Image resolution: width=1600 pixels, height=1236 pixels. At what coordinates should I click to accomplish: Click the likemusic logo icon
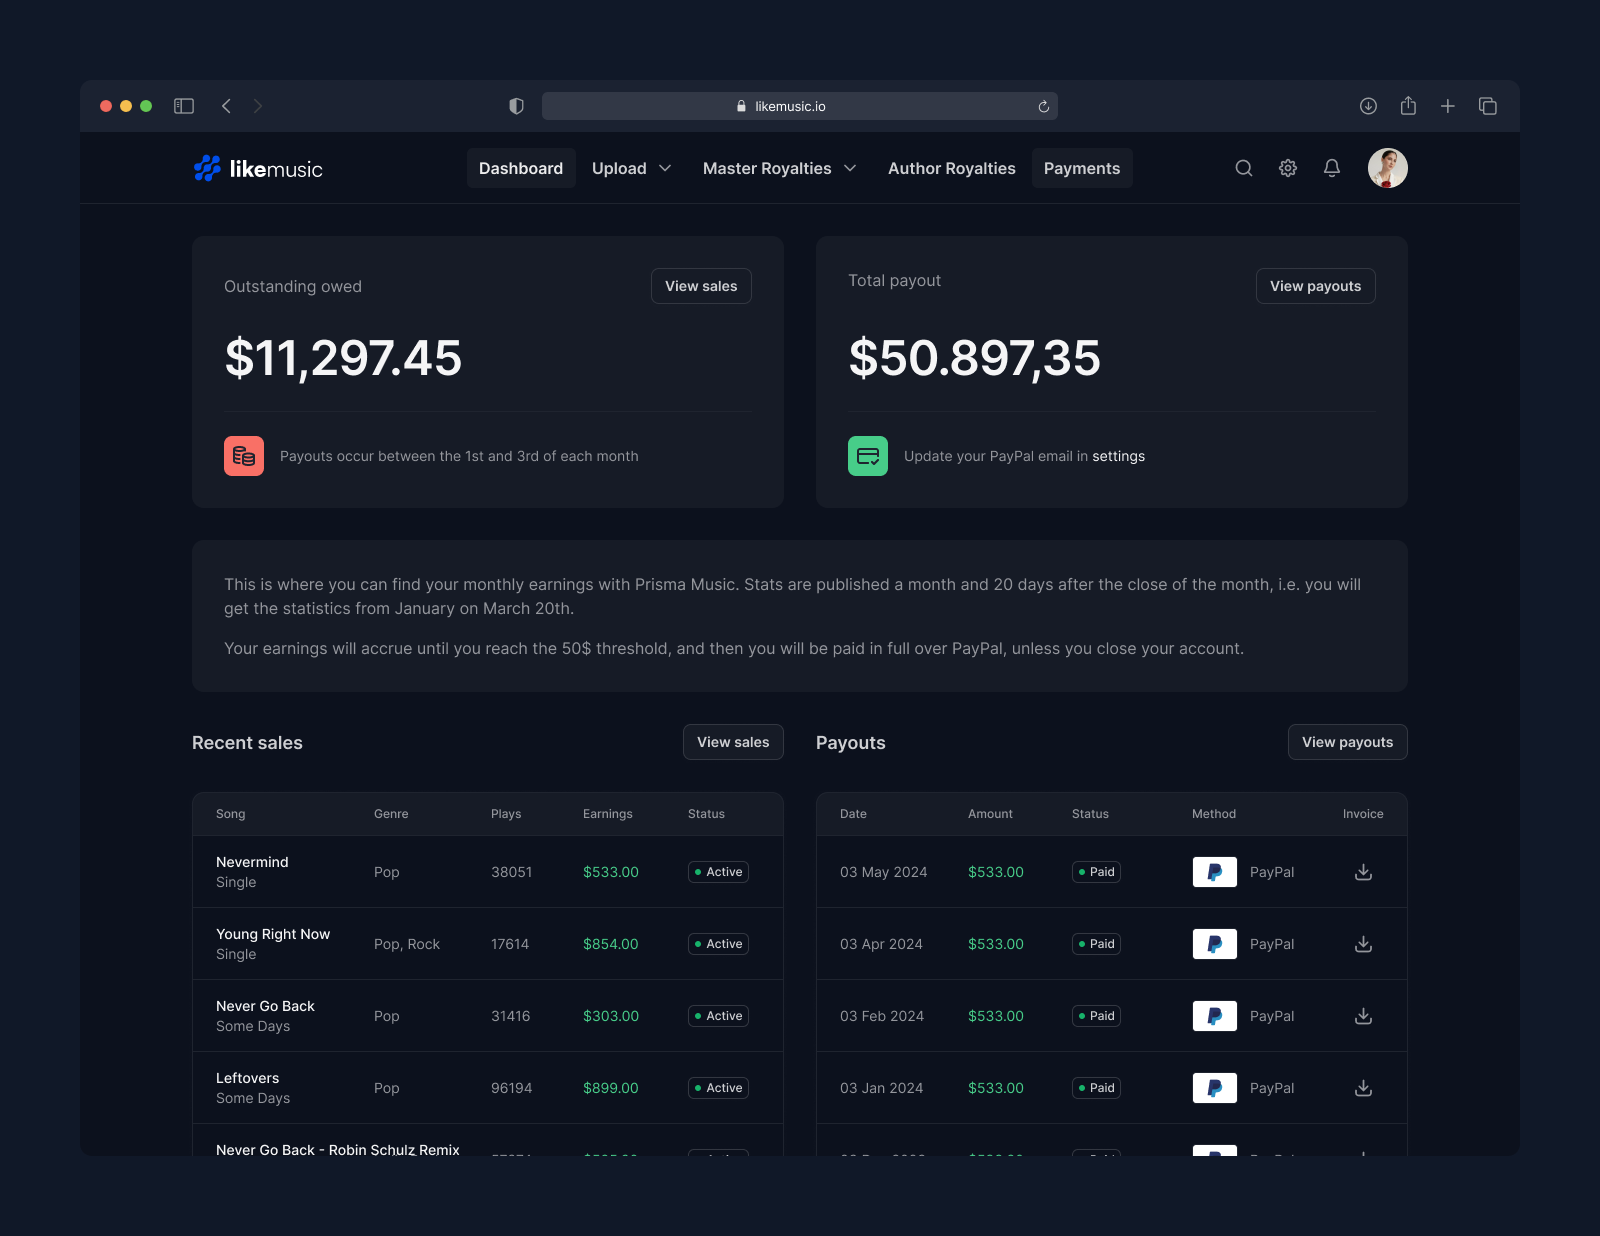[207, 168]
